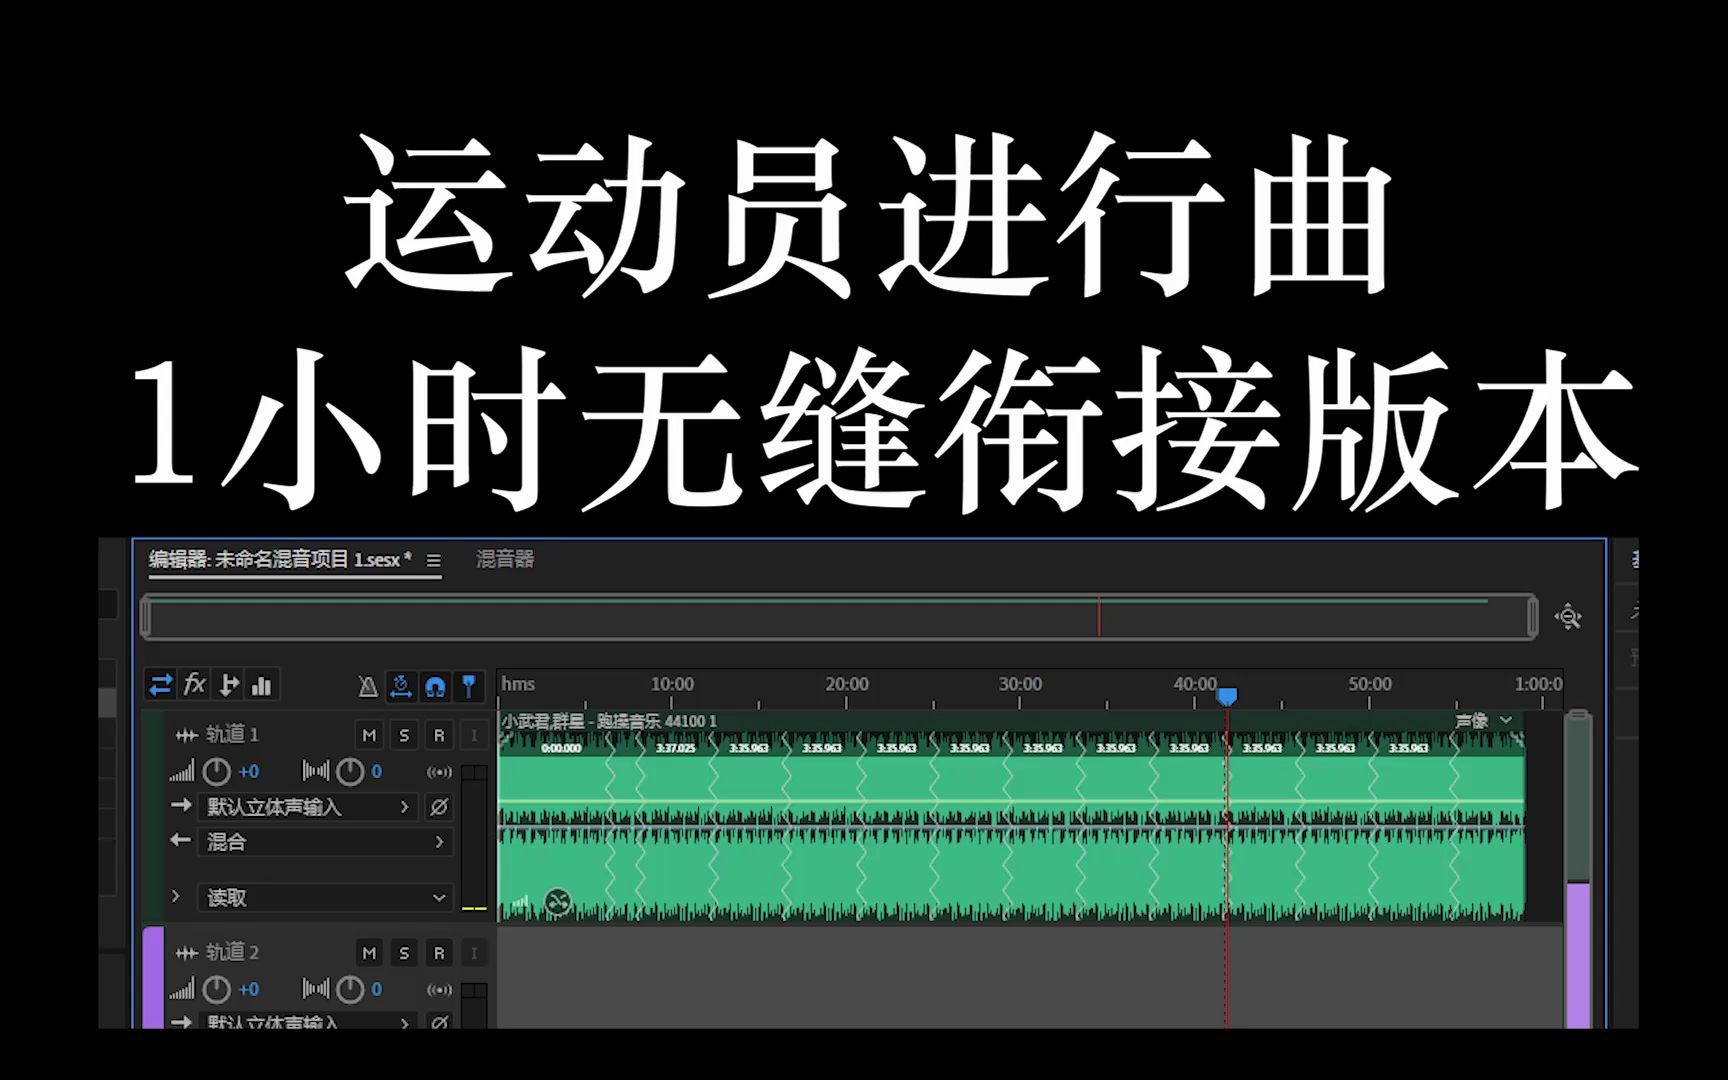Screen dimensions: 1728x1080
Task: Arm Track 2 for recording (R)
Action: pos(439,953)
